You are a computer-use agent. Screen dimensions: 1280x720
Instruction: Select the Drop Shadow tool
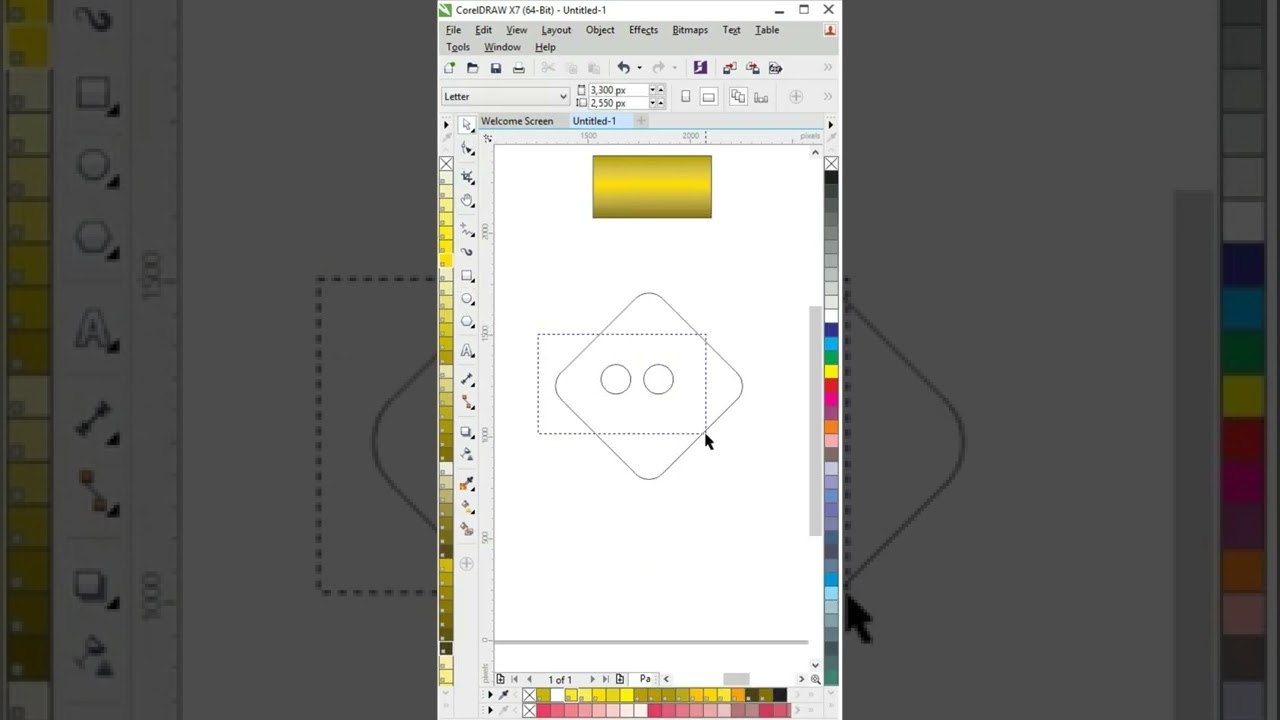click(467, 432)
